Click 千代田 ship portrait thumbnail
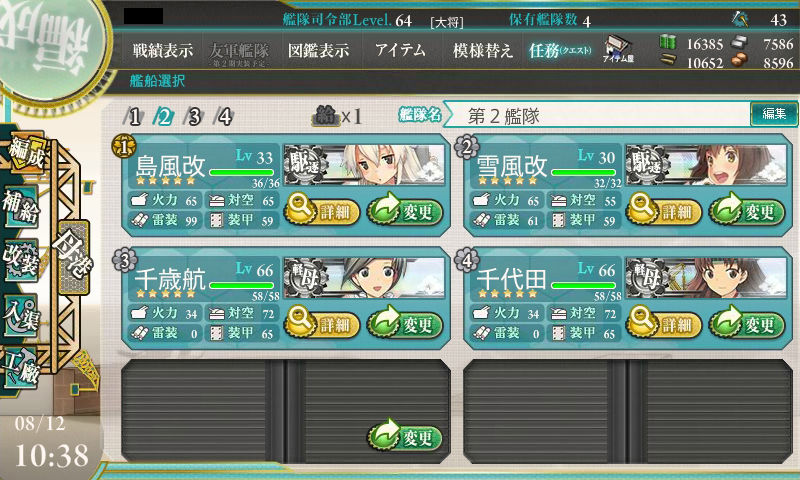 [x=706, y=277]
